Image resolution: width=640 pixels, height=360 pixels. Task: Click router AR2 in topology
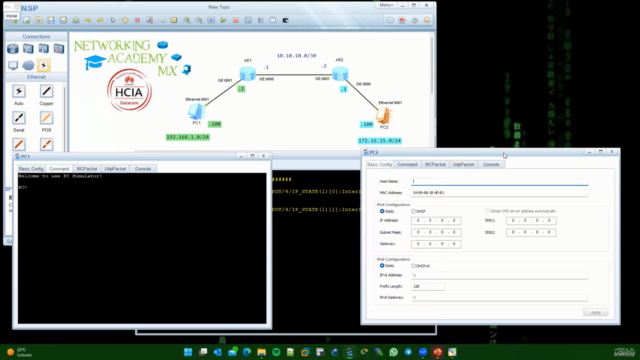pos(340,74)
